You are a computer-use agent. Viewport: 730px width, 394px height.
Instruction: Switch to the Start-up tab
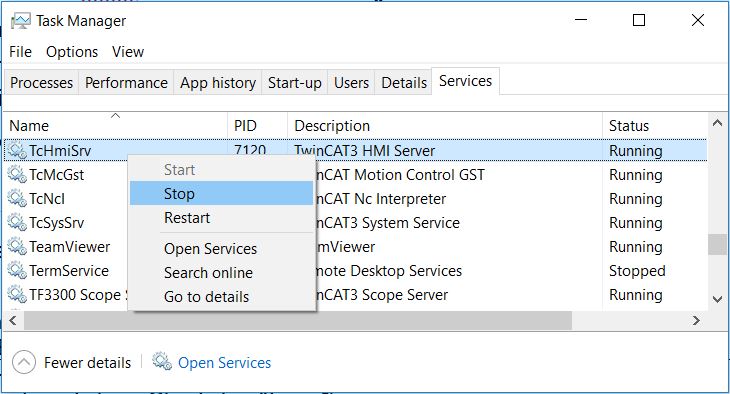(295, 82)
